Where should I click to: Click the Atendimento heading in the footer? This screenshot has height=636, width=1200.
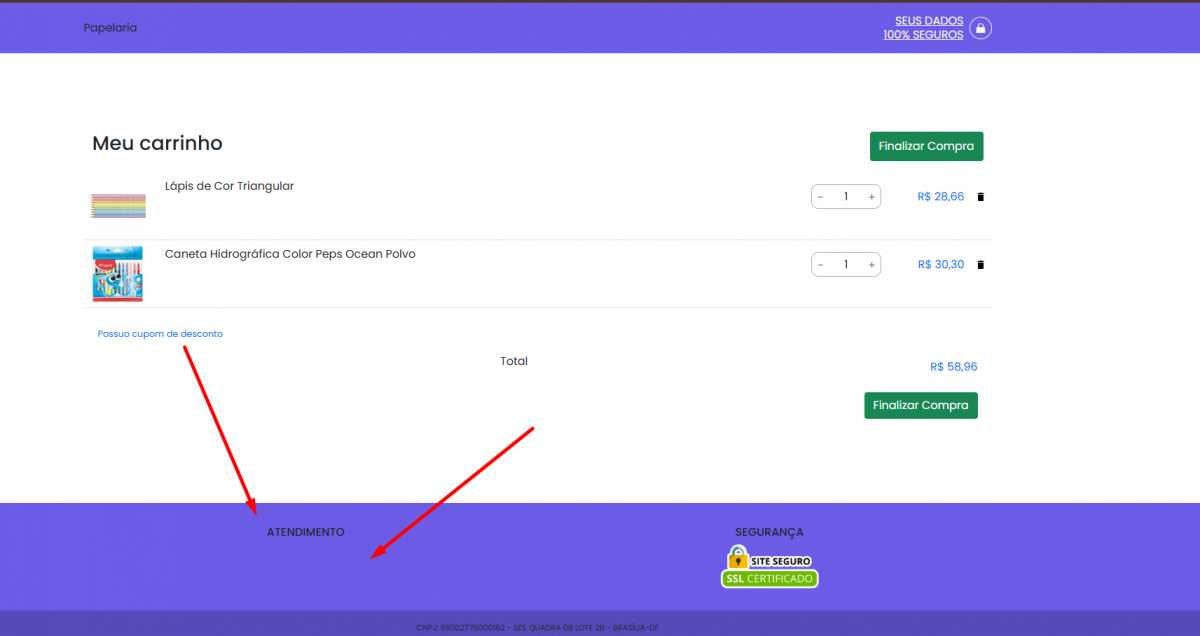coord(305,532)
